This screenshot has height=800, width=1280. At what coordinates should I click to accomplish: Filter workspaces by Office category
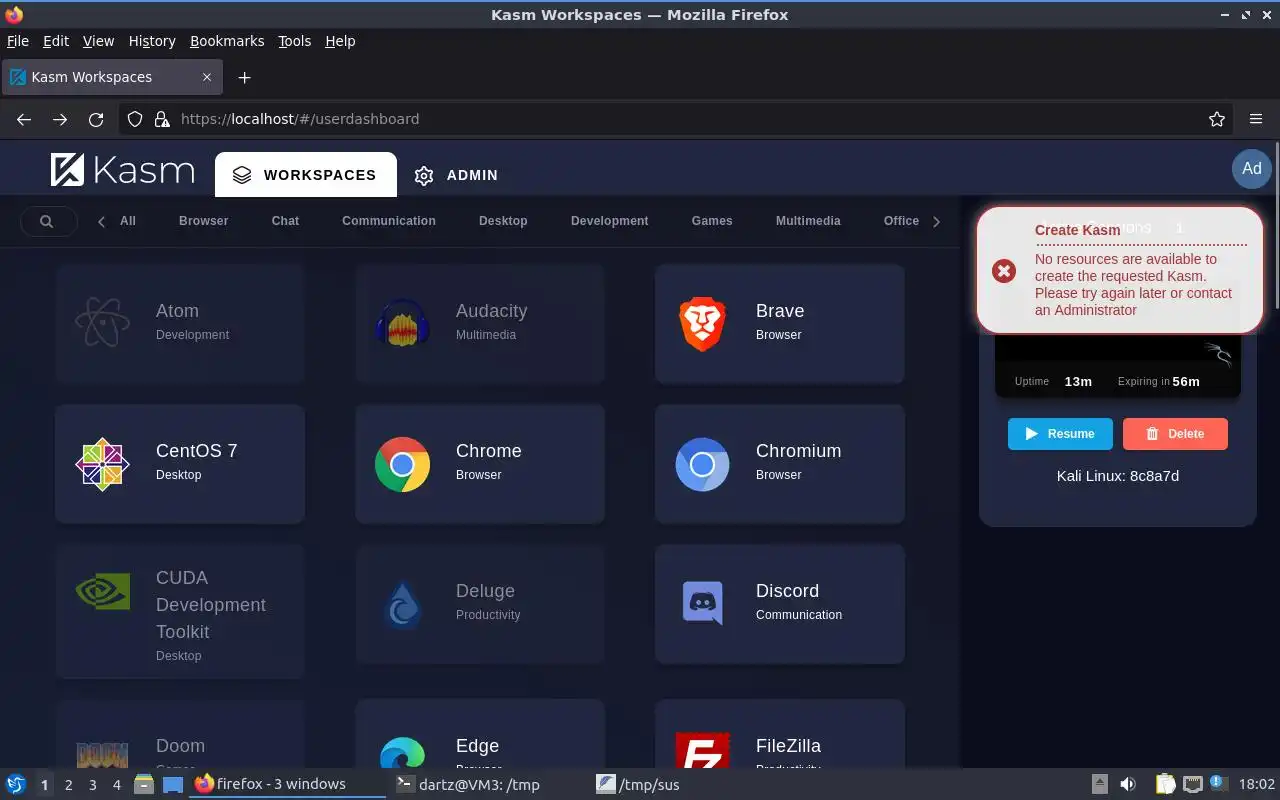click(x=901, y=221)
